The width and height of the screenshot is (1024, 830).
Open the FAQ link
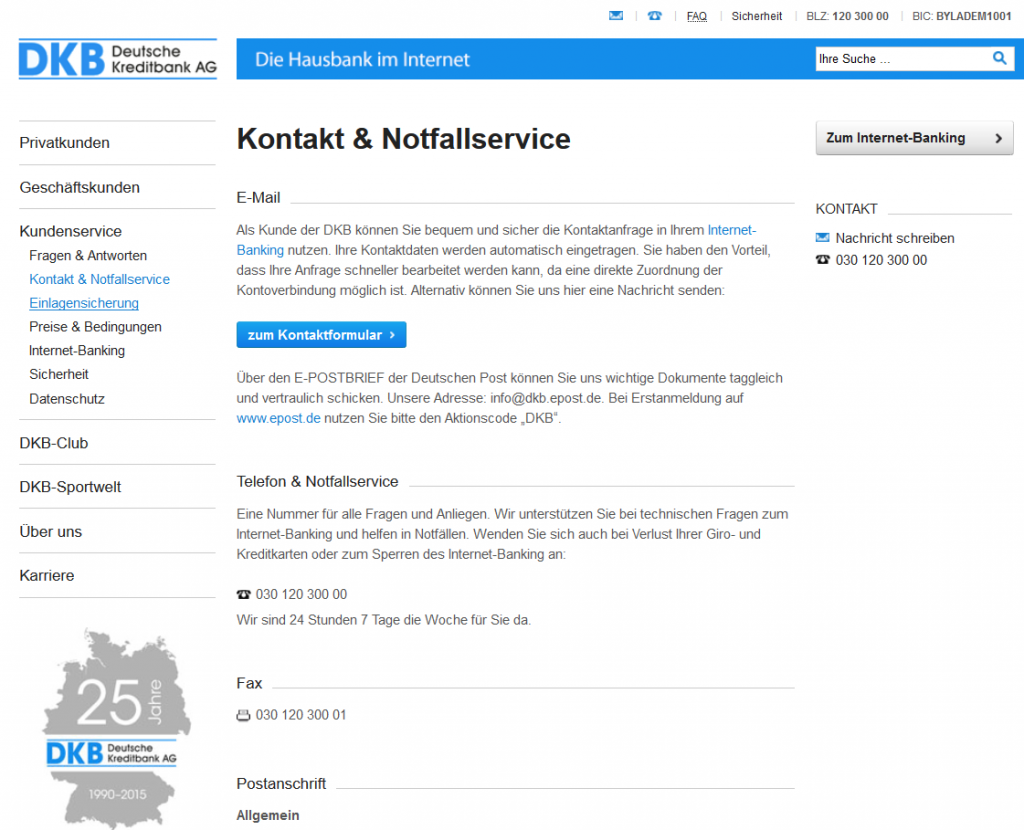click(697, 16)
